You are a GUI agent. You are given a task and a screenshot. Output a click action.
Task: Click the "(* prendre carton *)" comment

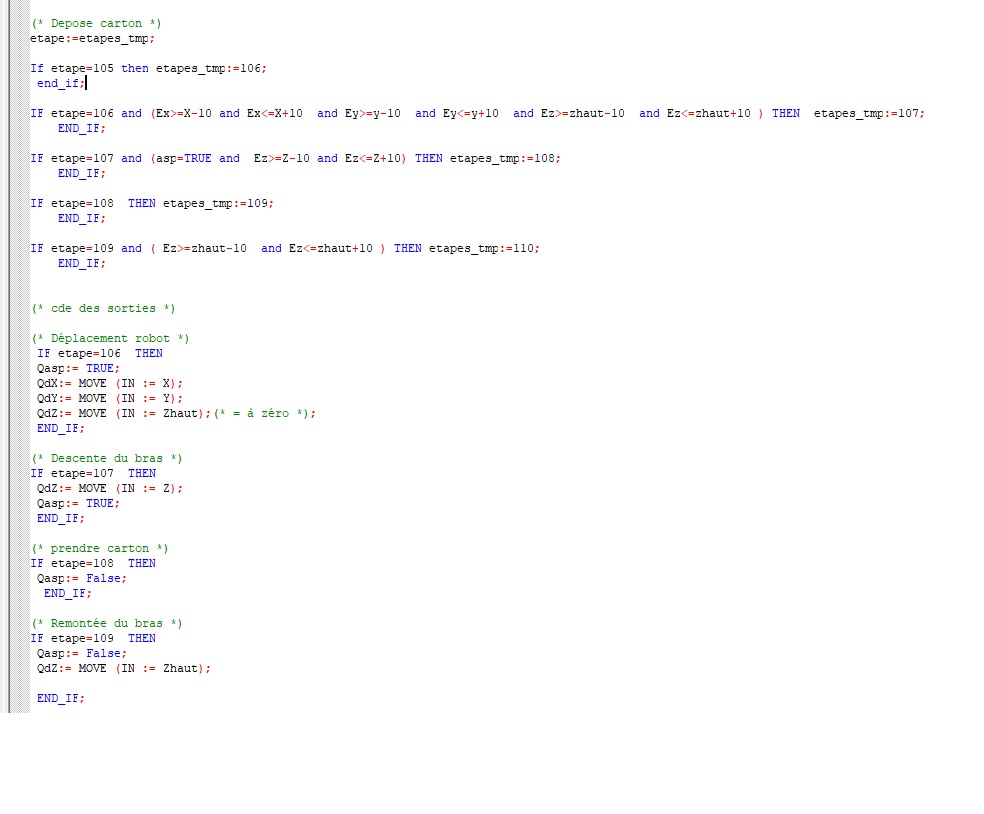[x=99, y=548]
